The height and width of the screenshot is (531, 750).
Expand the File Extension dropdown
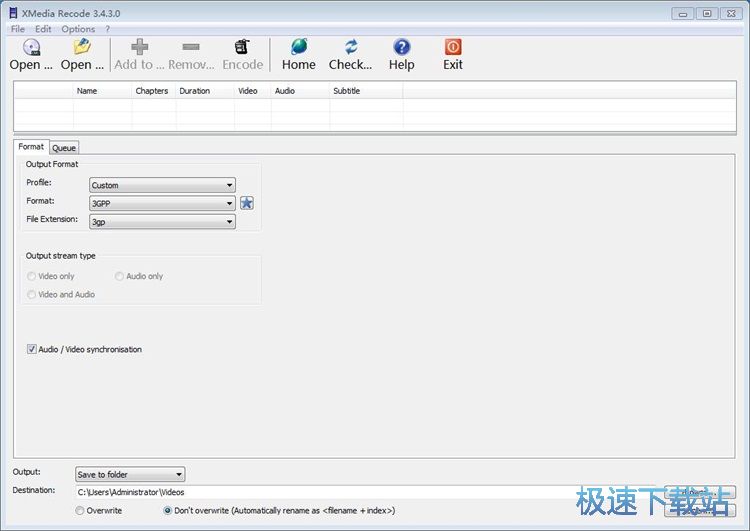tap(162, 222)
